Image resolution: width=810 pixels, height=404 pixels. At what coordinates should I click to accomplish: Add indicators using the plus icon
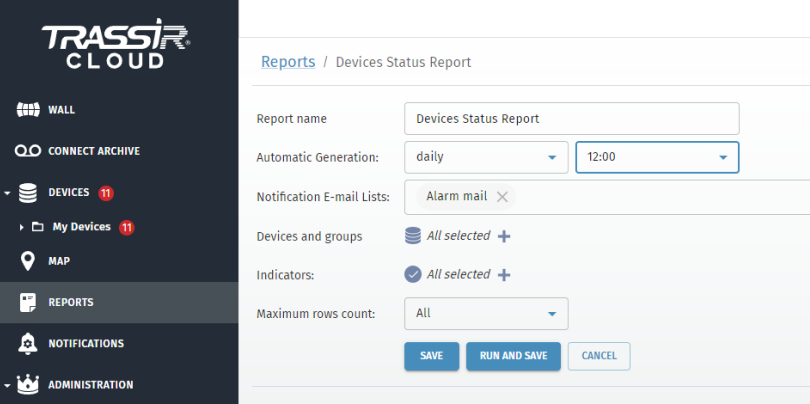coord(504,275)
